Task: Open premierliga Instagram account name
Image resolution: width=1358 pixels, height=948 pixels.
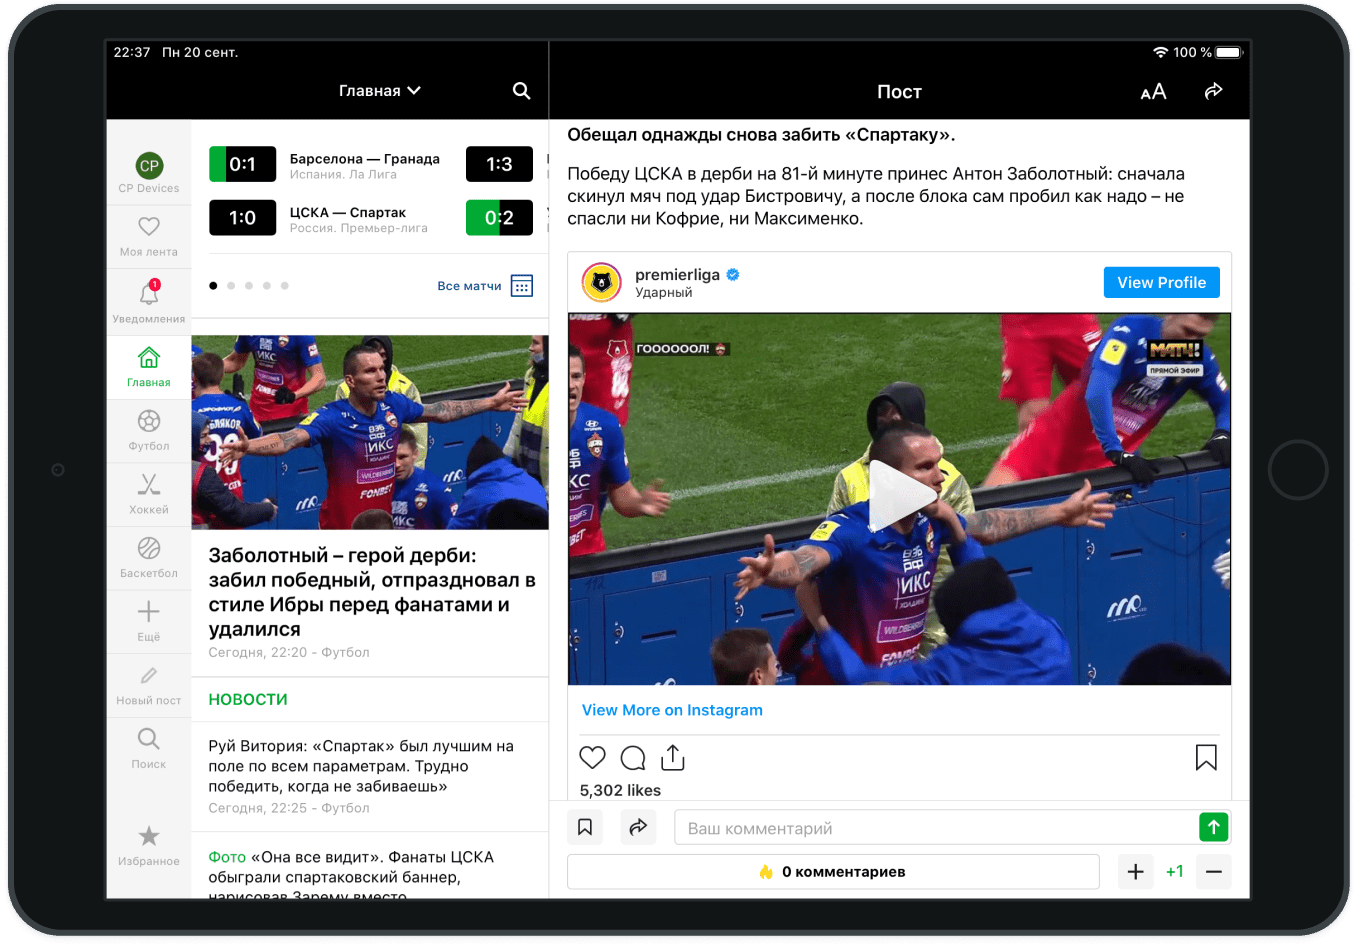Action: pos(677,275)
